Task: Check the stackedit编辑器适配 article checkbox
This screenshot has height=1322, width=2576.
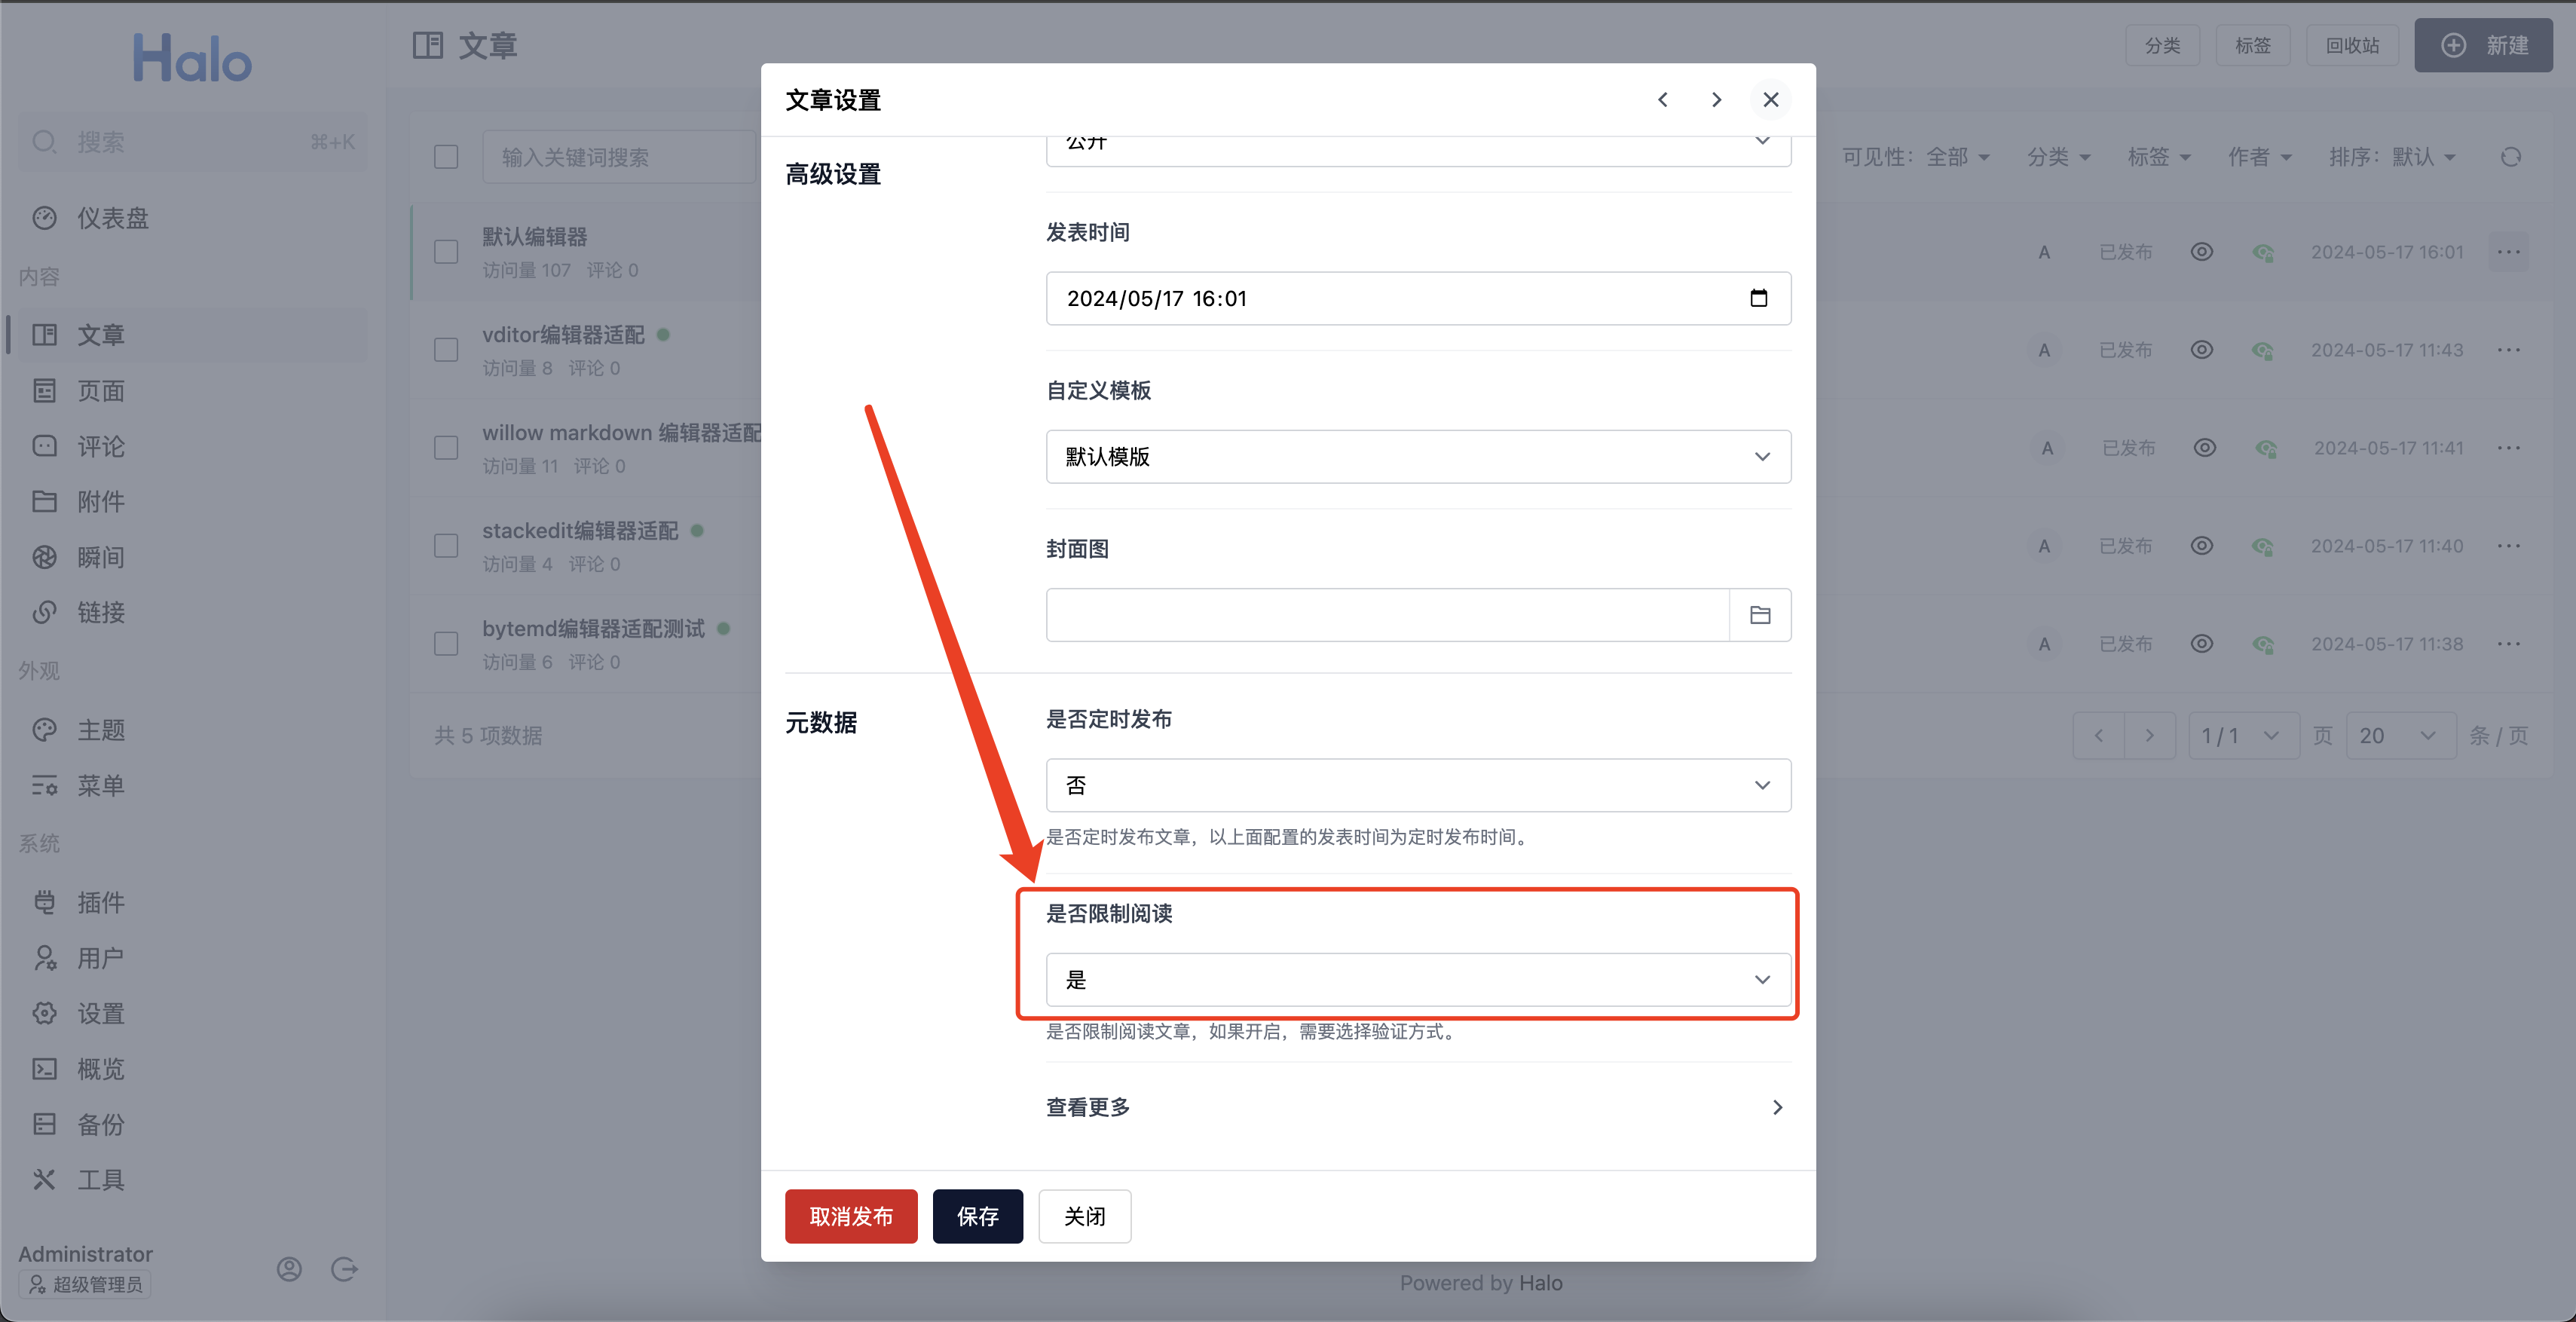Action: coord(446,546)
